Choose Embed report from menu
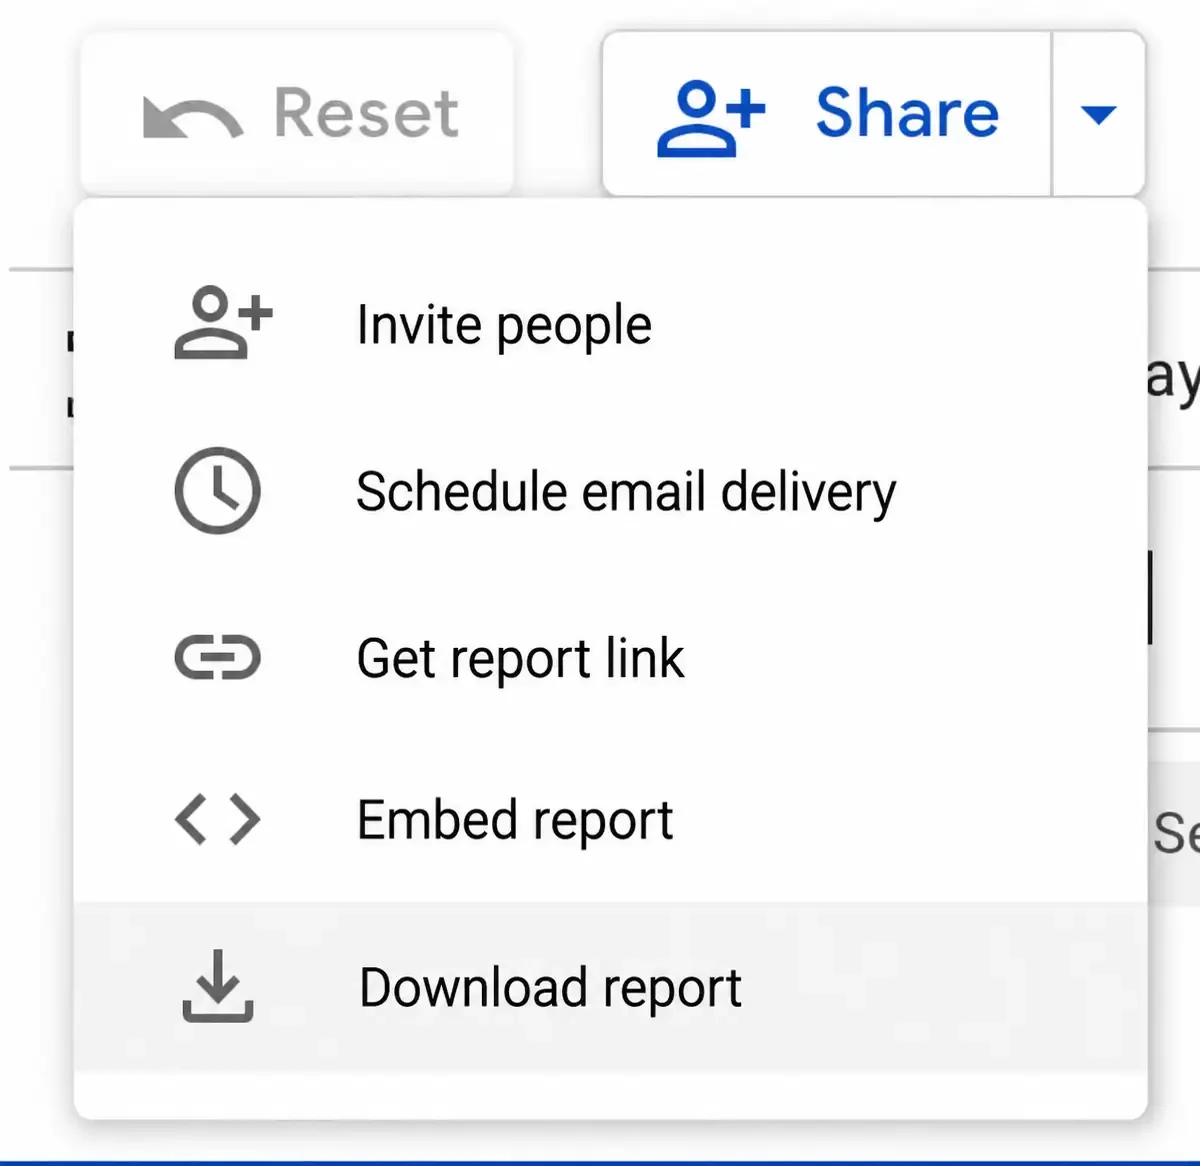1200x1166 pixels. (610, 820)
